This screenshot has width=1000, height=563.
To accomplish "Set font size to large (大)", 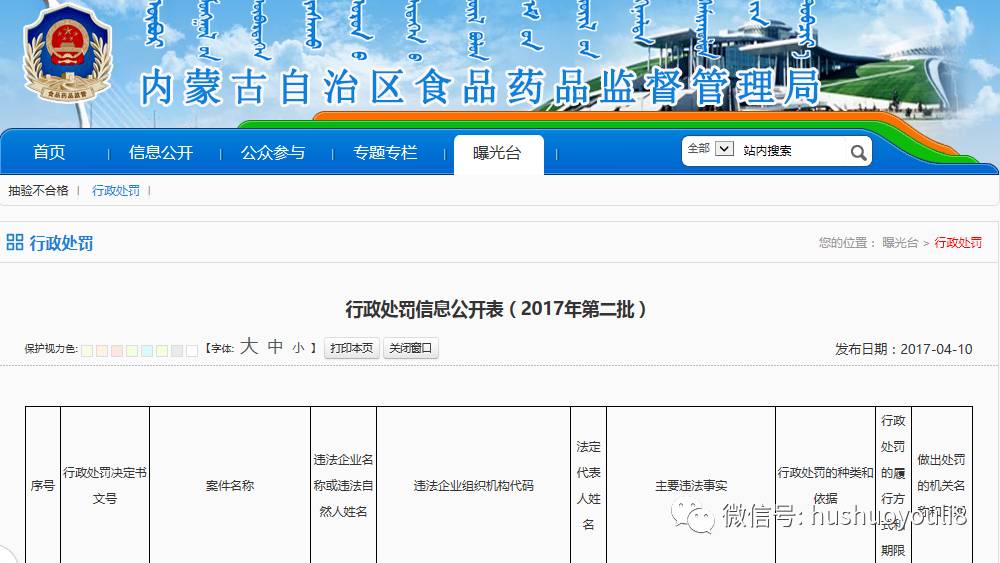I will click(249, 347).
